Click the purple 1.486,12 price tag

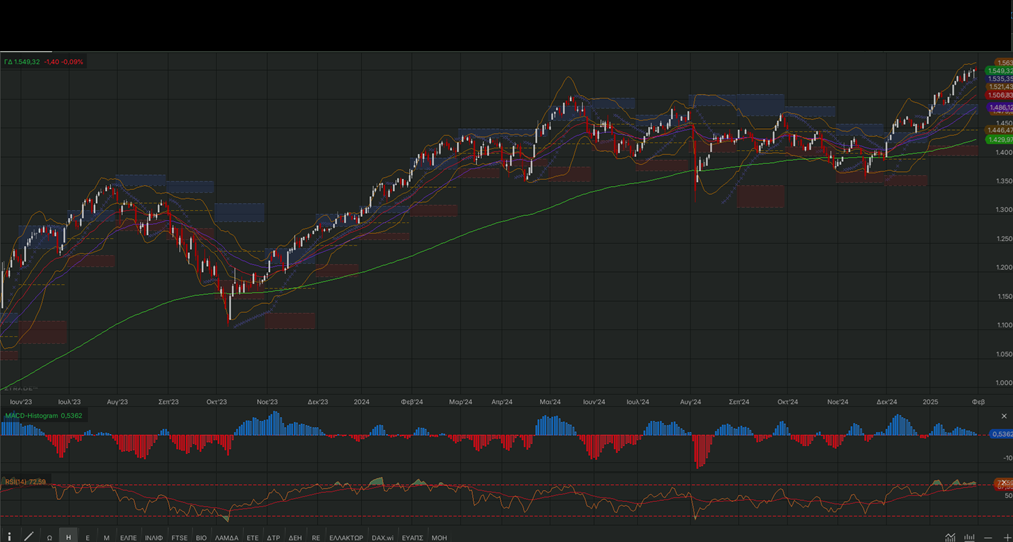[x=999, y=107]
